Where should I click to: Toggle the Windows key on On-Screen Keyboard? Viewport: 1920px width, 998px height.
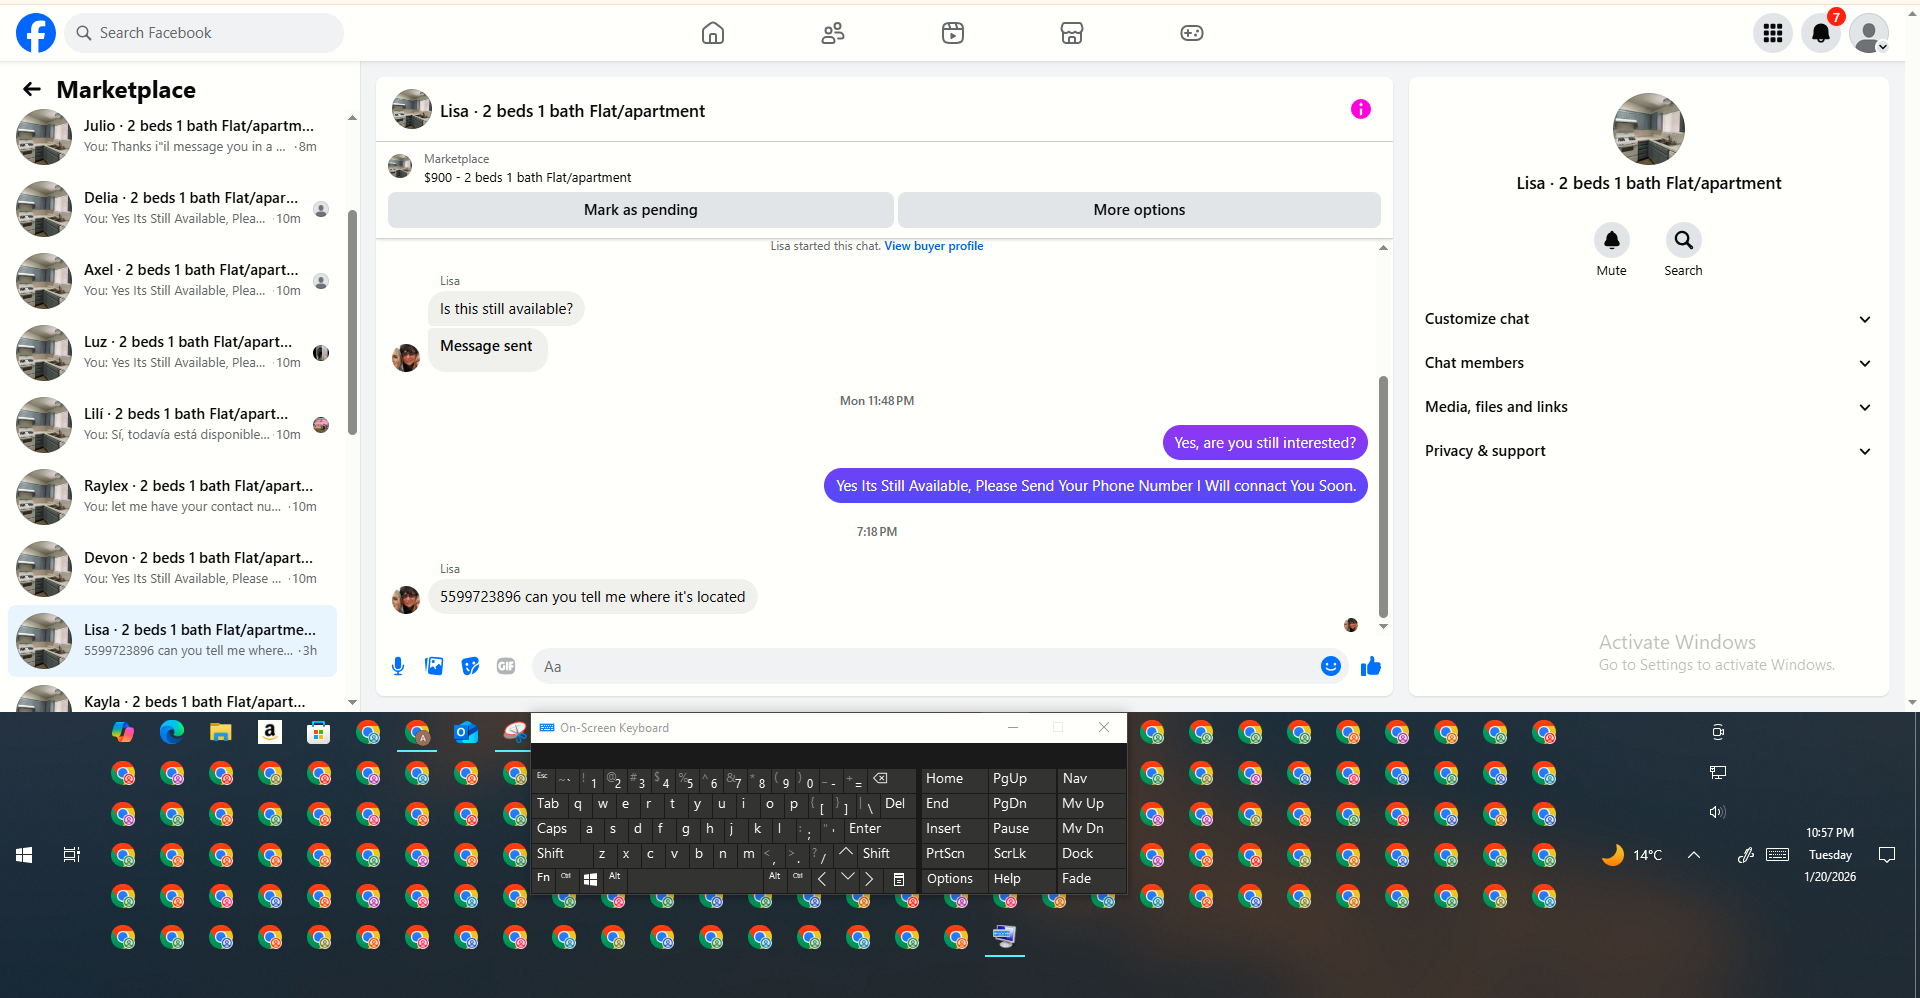click(590, 879)
